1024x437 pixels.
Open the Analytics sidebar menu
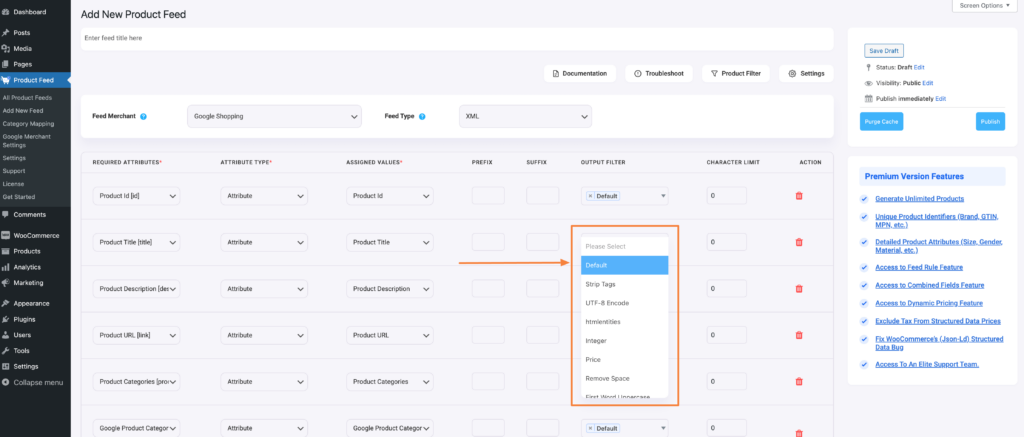[x=27, y=267]
